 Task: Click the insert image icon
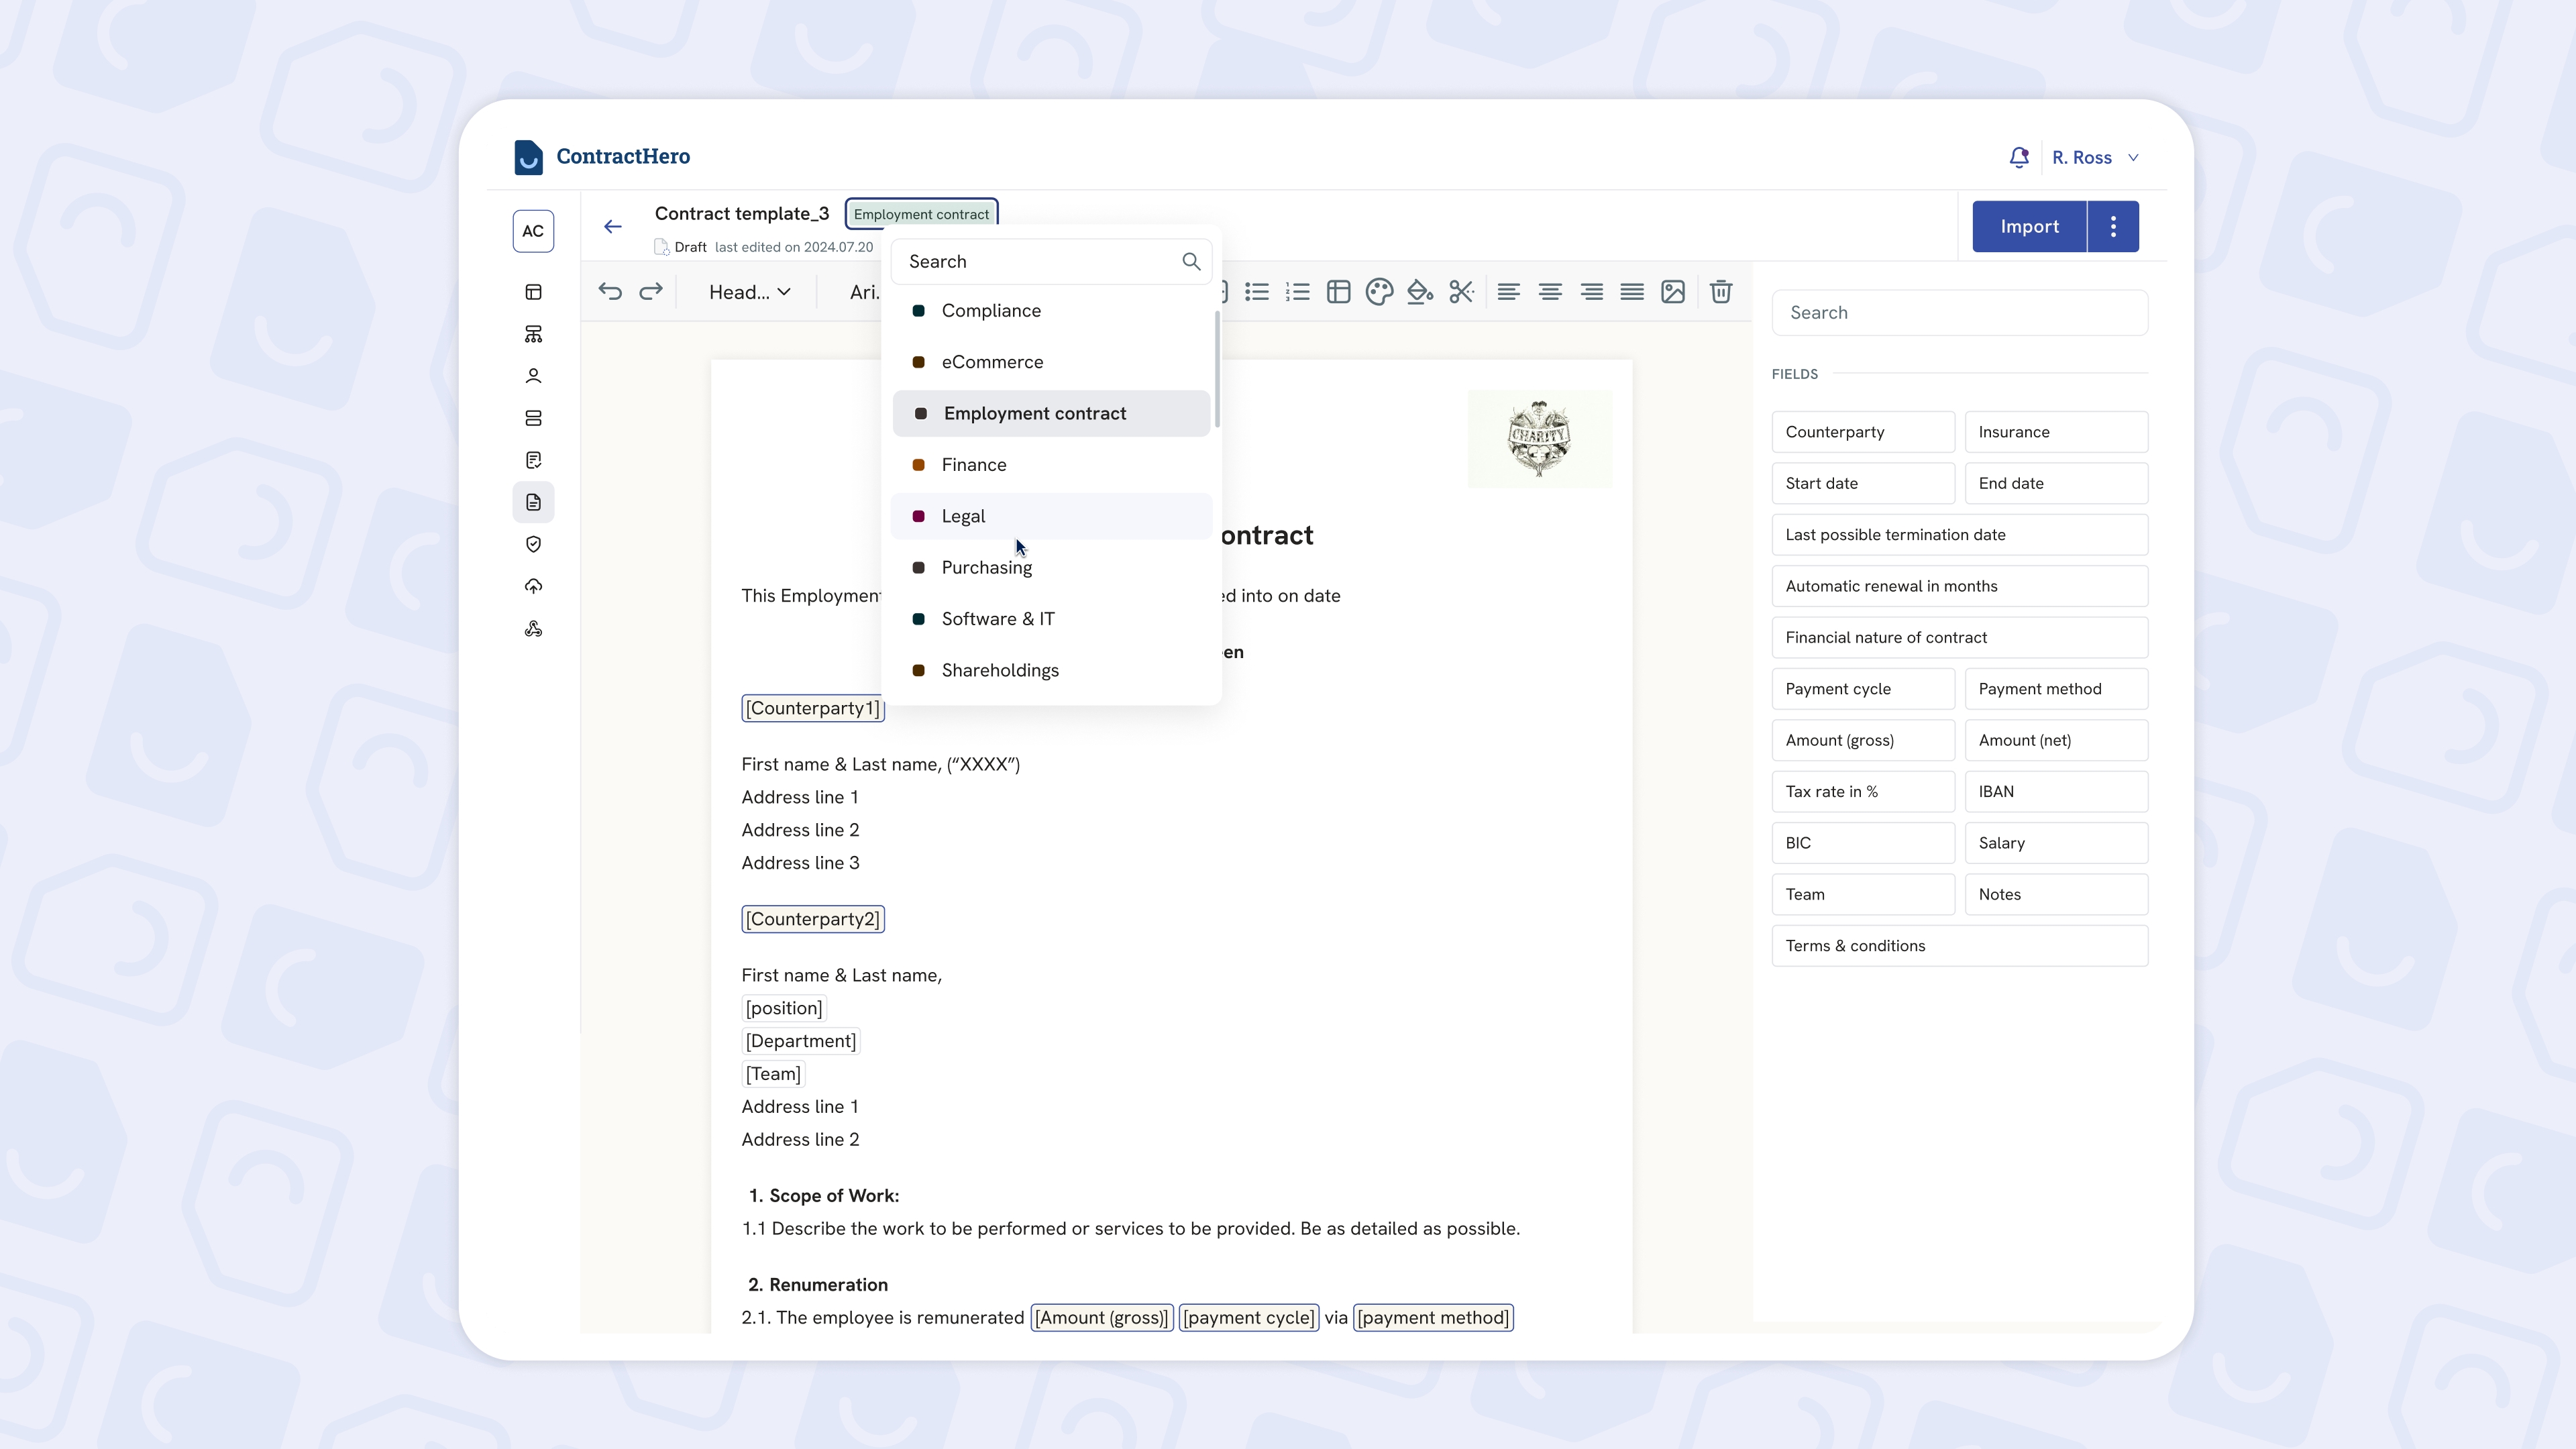click(1673, 292)
